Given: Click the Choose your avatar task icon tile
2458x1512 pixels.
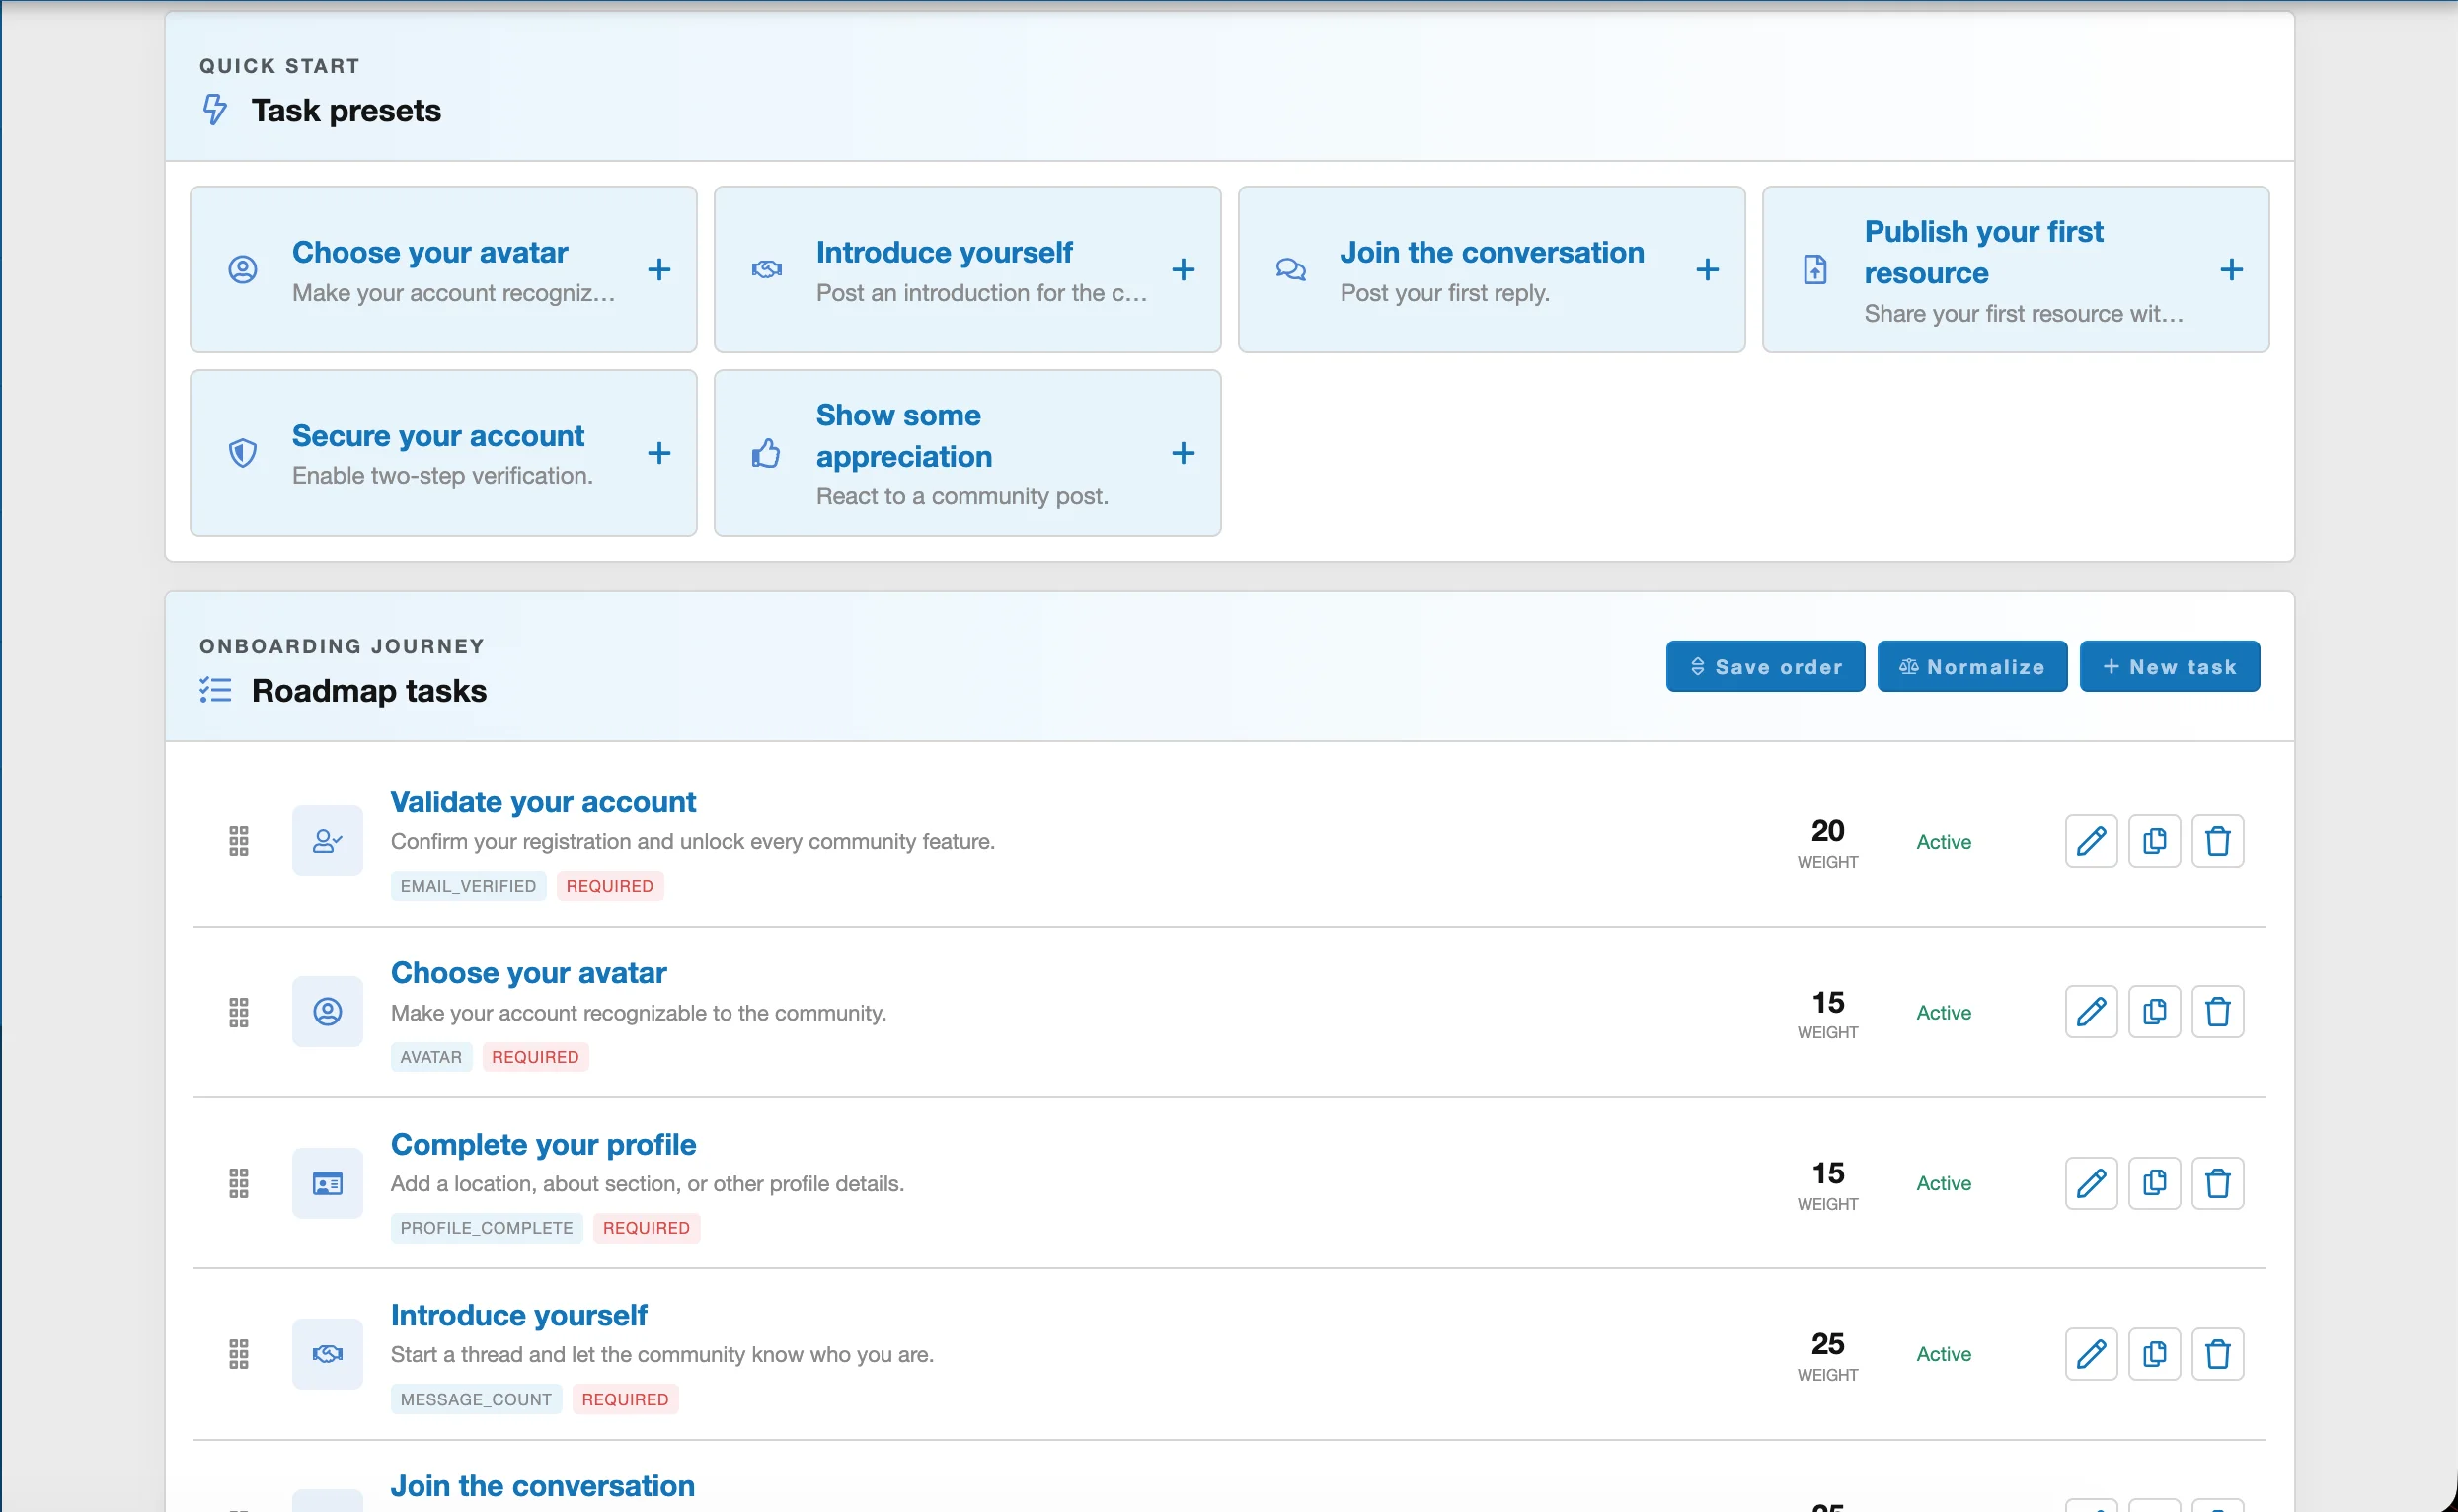Looking at the screenshot, I should click(327, 1012).
